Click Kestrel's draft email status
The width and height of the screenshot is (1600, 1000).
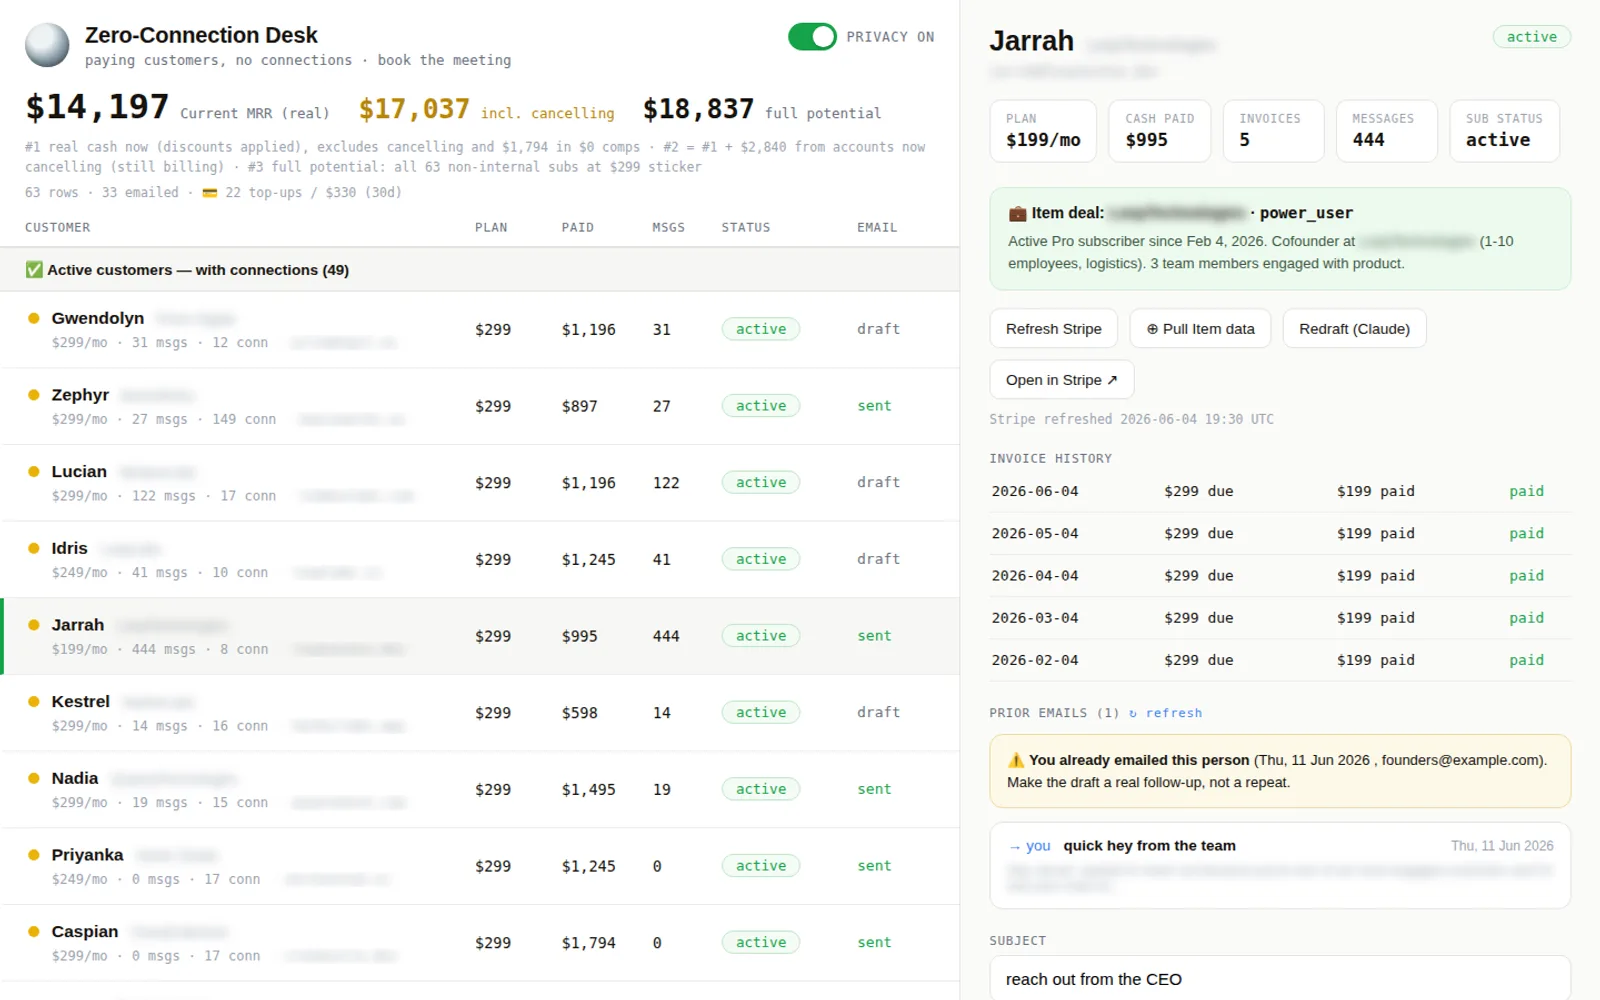coord(878,712)
